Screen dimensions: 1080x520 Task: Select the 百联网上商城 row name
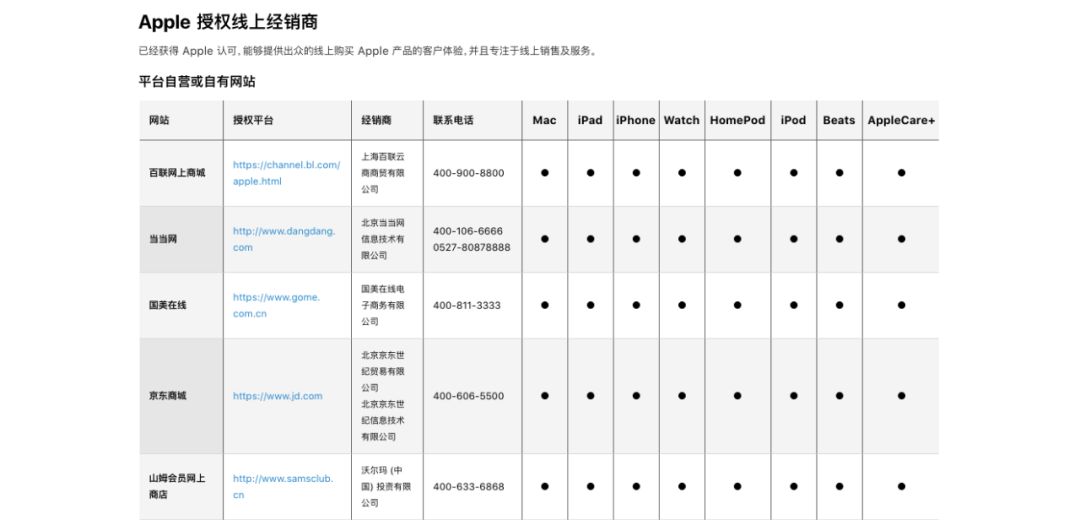click(177, 173)
